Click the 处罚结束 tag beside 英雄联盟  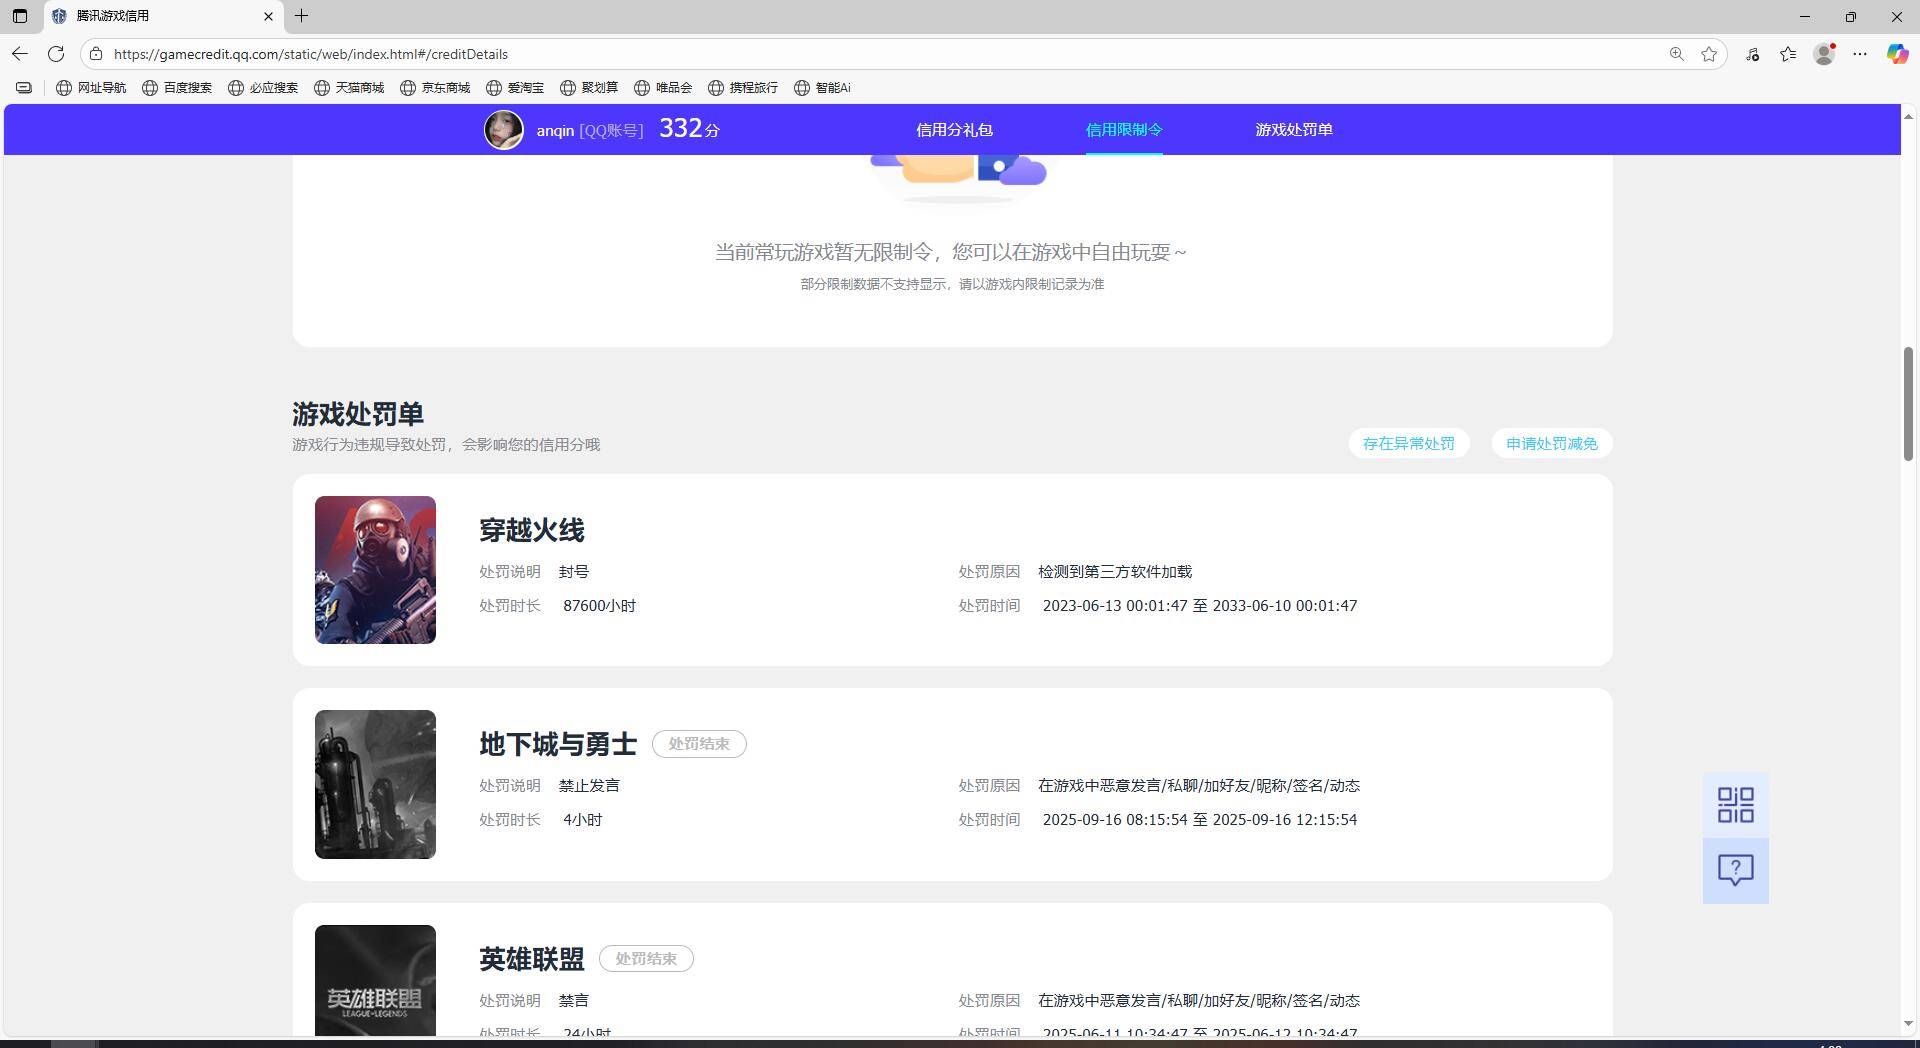click(x=646, y=958)
